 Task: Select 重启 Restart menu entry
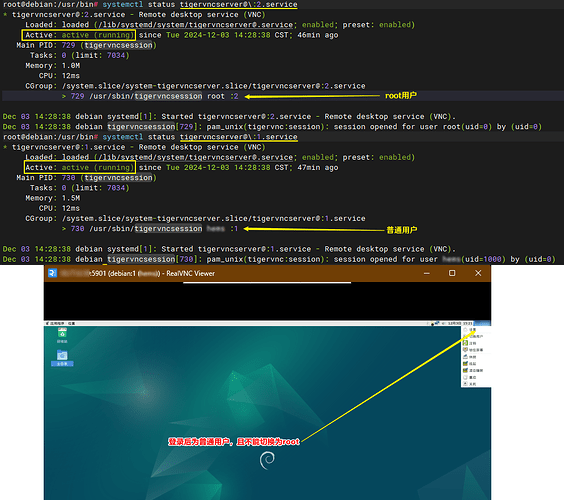pyautogui.click(x=476, y=377)
